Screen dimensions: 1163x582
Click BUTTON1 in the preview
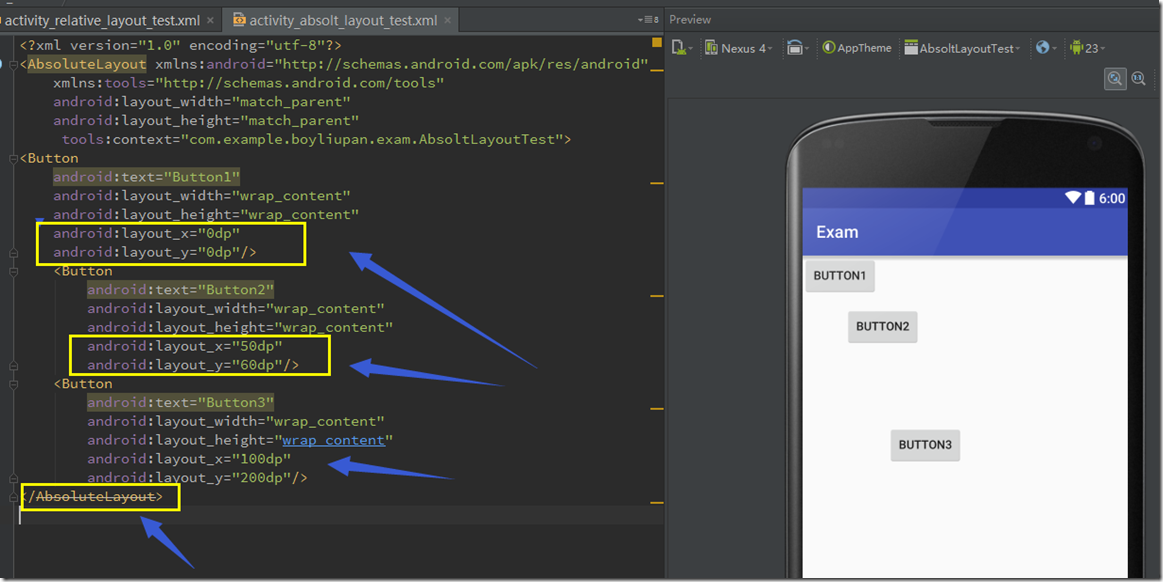point(840,276)
